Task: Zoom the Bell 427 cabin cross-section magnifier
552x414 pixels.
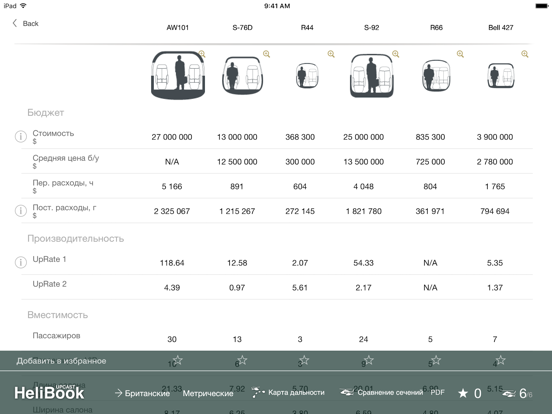Action: (x=525, y=54)
